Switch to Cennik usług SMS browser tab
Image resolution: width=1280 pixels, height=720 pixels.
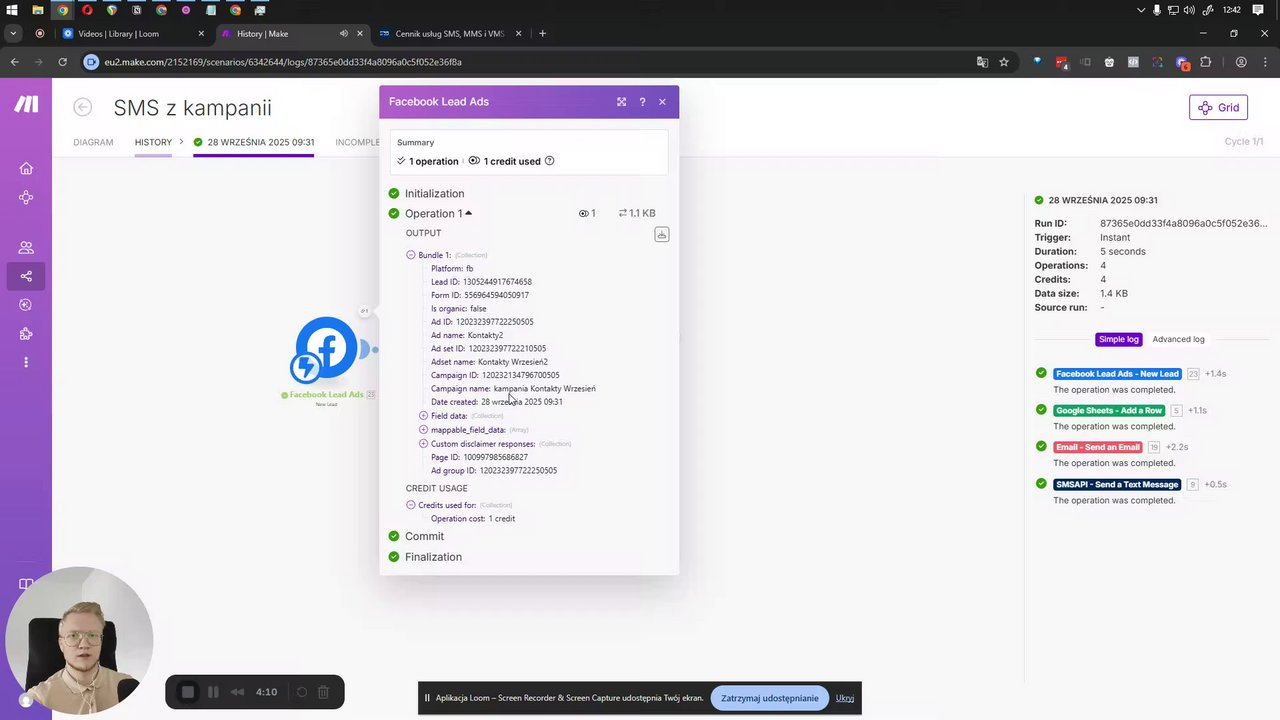(450, 33)
